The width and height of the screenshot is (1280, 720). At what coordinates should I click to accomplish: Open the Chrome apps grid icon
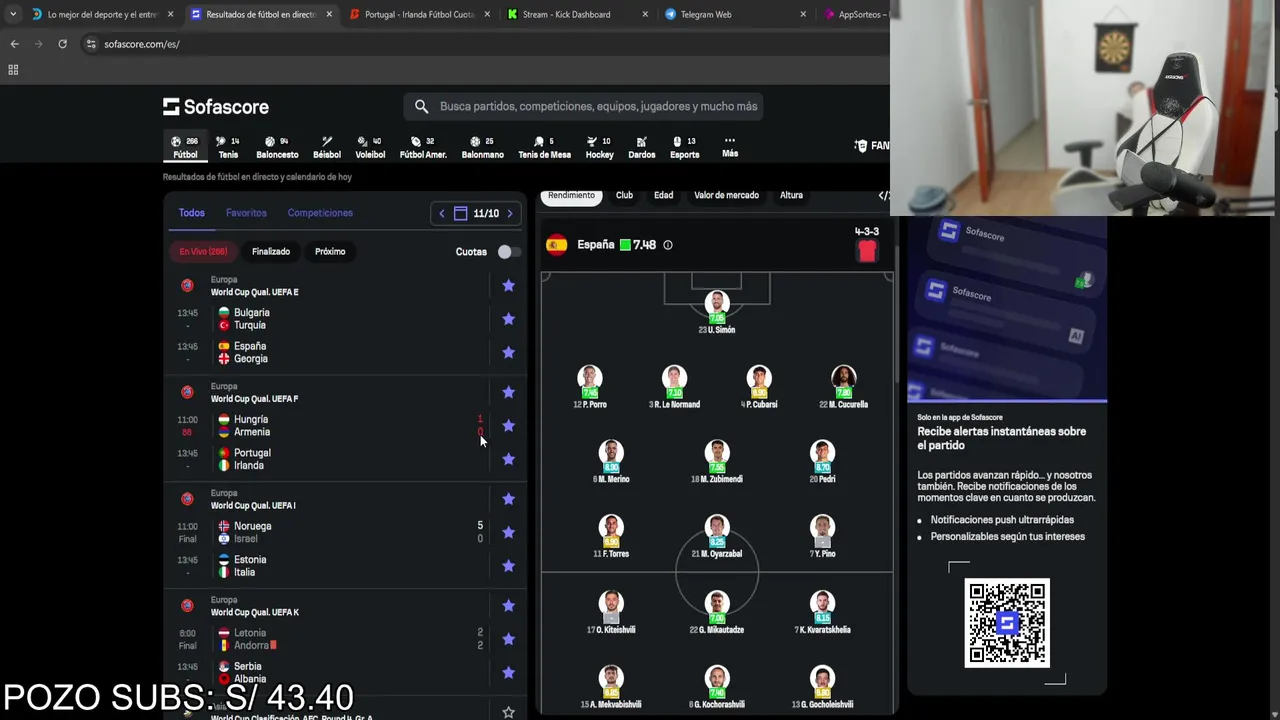13,70
